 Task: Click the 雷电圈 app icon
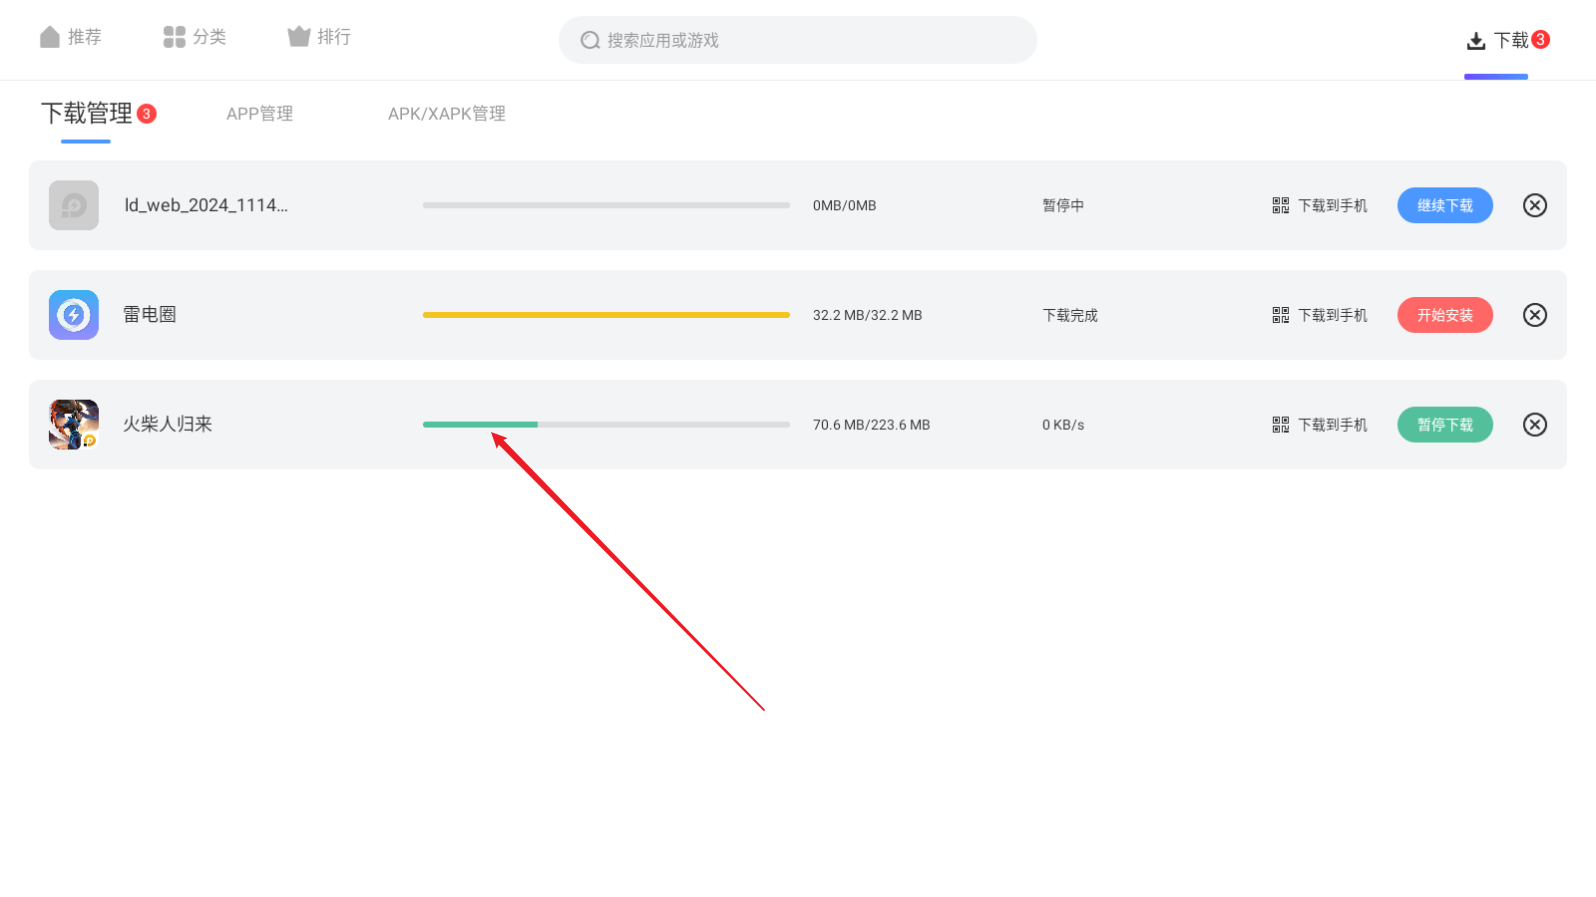74,315
